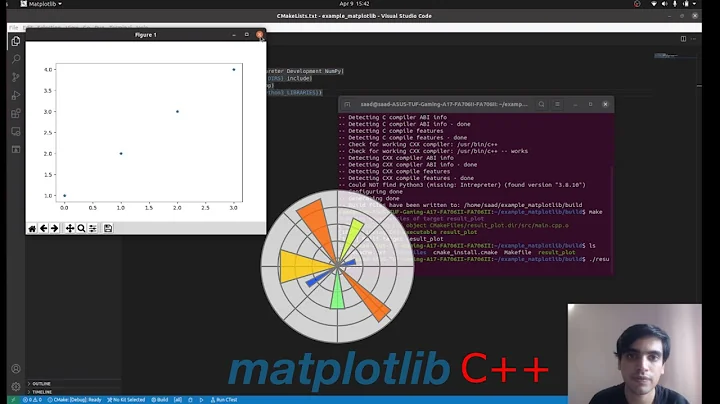Click the red recording indicator in top bar
720x404 pixels.
pos(637,4)
